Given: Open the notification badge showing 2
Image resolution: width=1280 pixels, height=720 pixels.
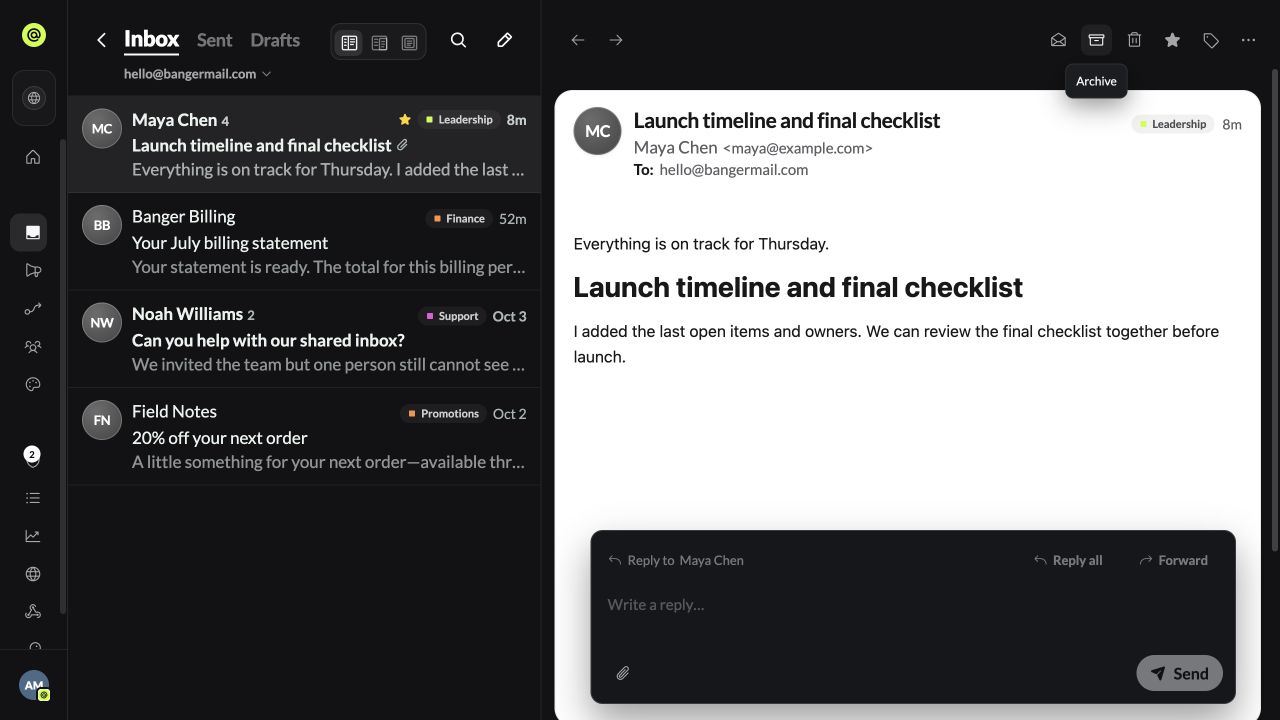Looking at the screenshot, I should [x=32, y=456].
